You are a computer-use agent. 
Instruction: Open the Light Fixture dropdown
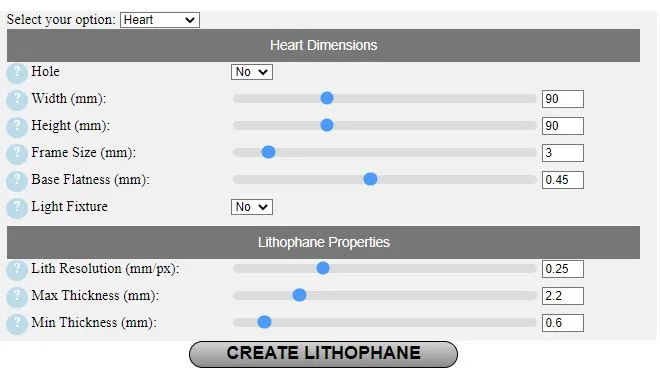click(252, 207)
